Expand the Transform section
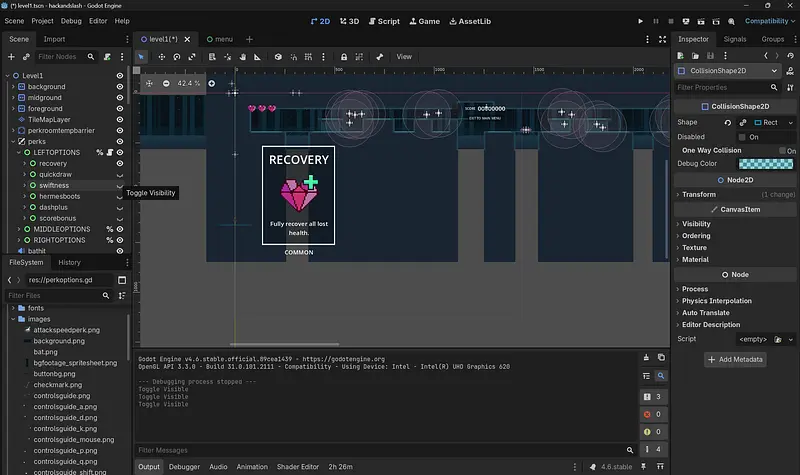800x475 pixels. (x=698, y=194)
